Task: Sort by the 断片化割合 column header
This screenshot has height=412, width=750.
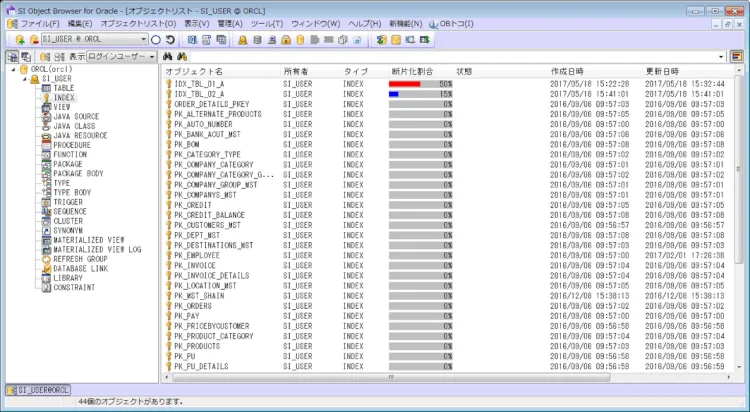Action: [x=412, y=72]
